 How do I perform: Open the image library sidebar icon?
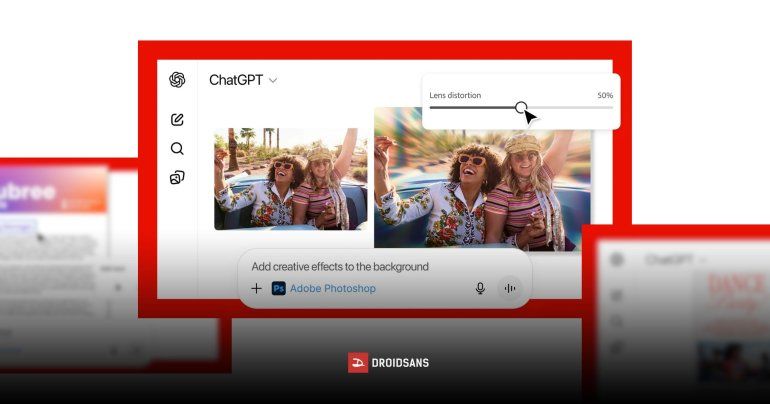point(177,178)
